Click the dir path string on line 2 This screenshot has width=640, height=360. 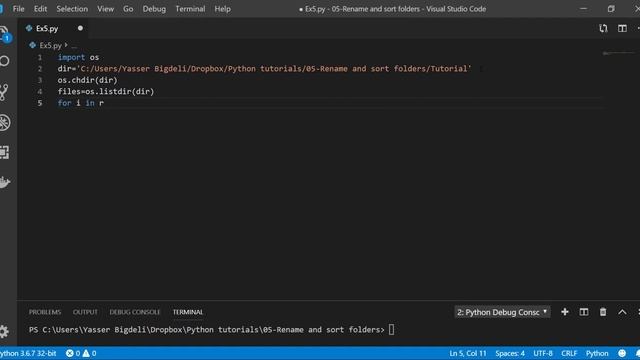click(273, 69)
